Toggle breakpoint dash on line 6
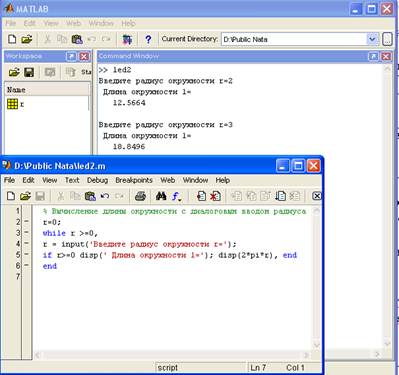This screenshot has width=399, height=375. click(x=27, y=266)
